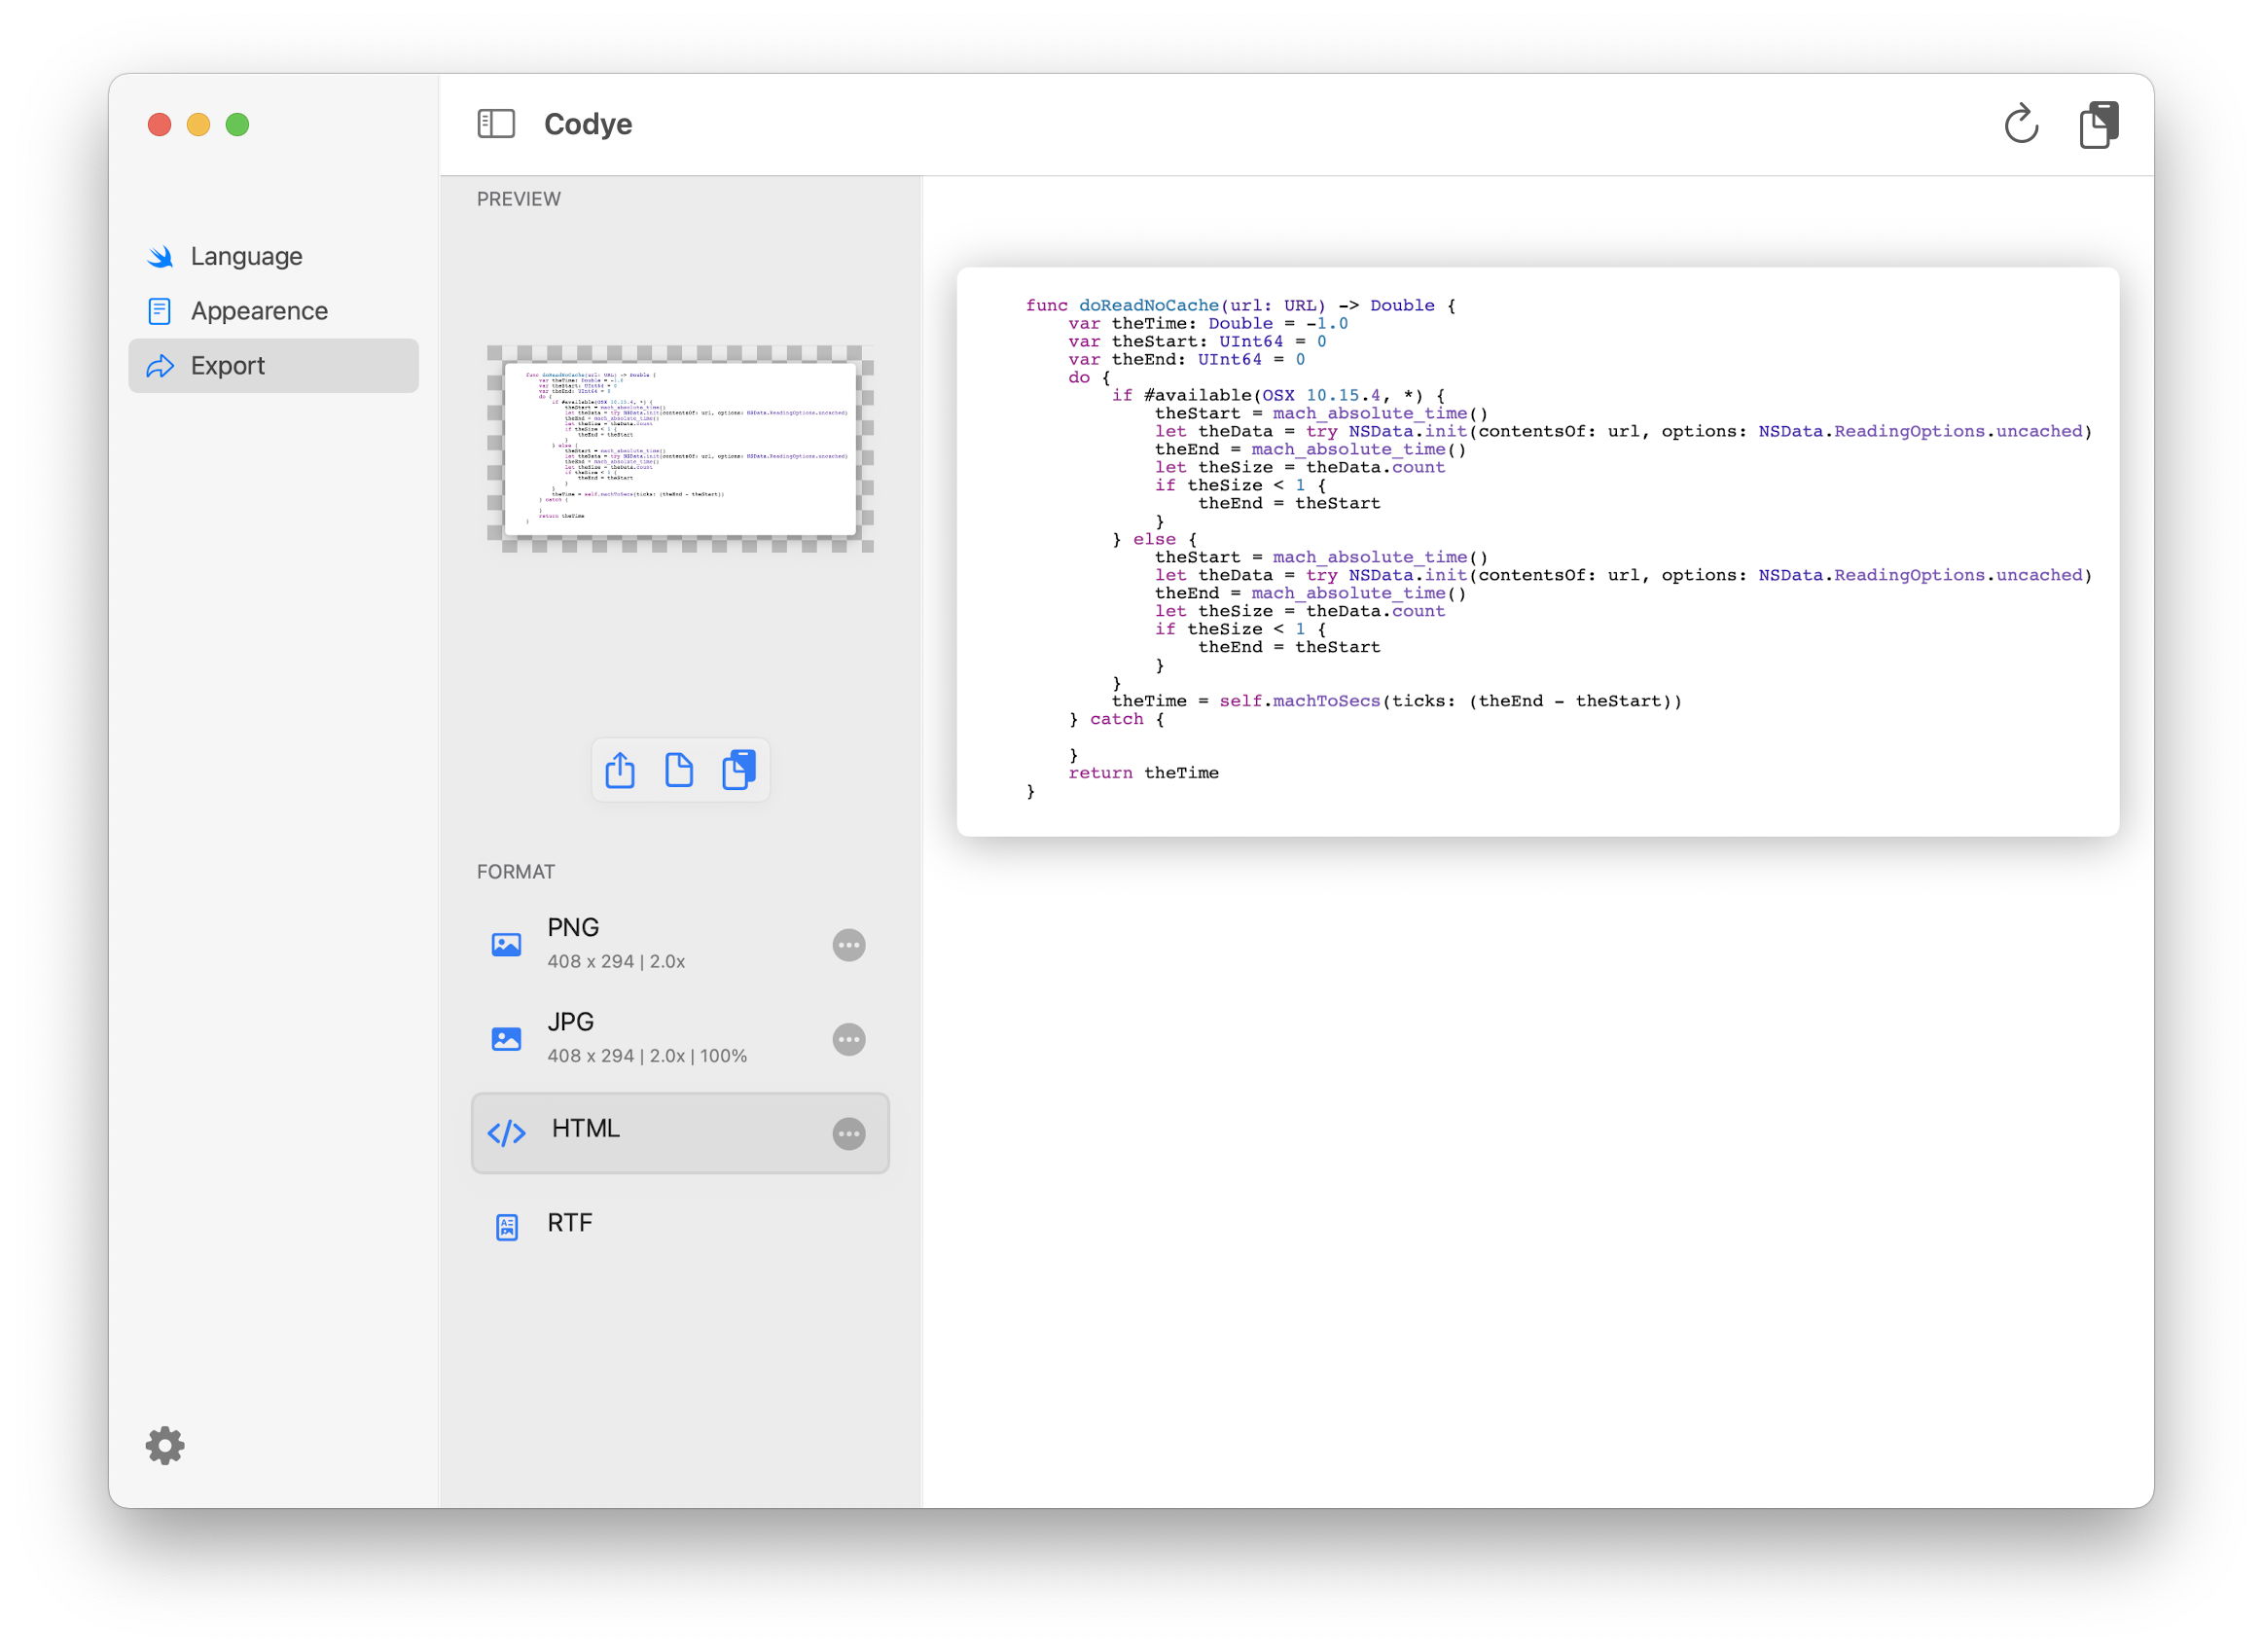Click the '408 x 294 | 2.0x' PNG details

pyautogui.click(x=616, y=961)
